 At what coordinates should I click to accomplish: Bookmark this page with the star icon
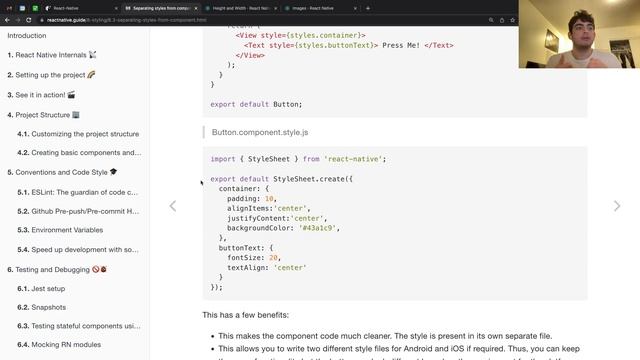[512, 20]
